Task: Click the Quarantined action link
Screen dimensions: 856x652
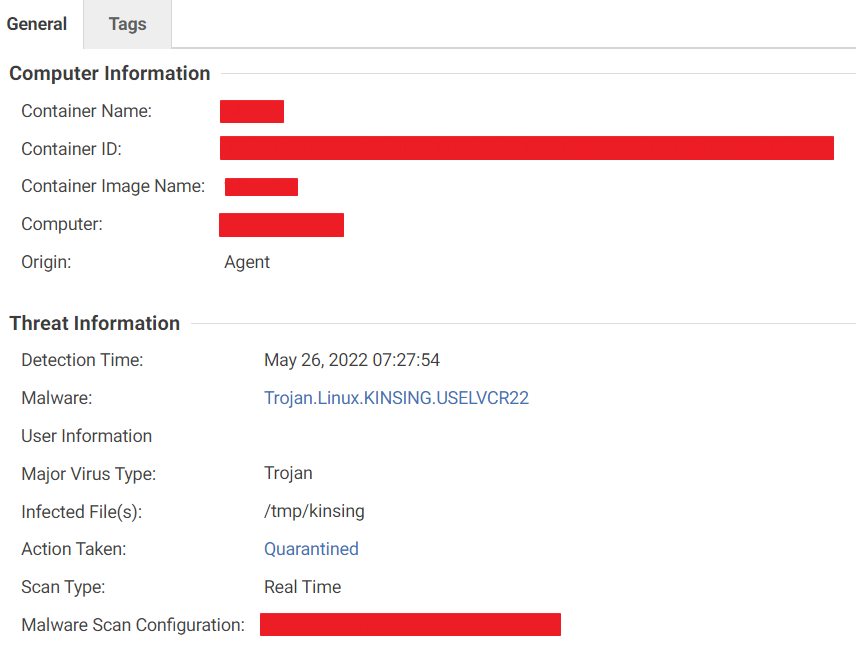Action: point(311,549)
